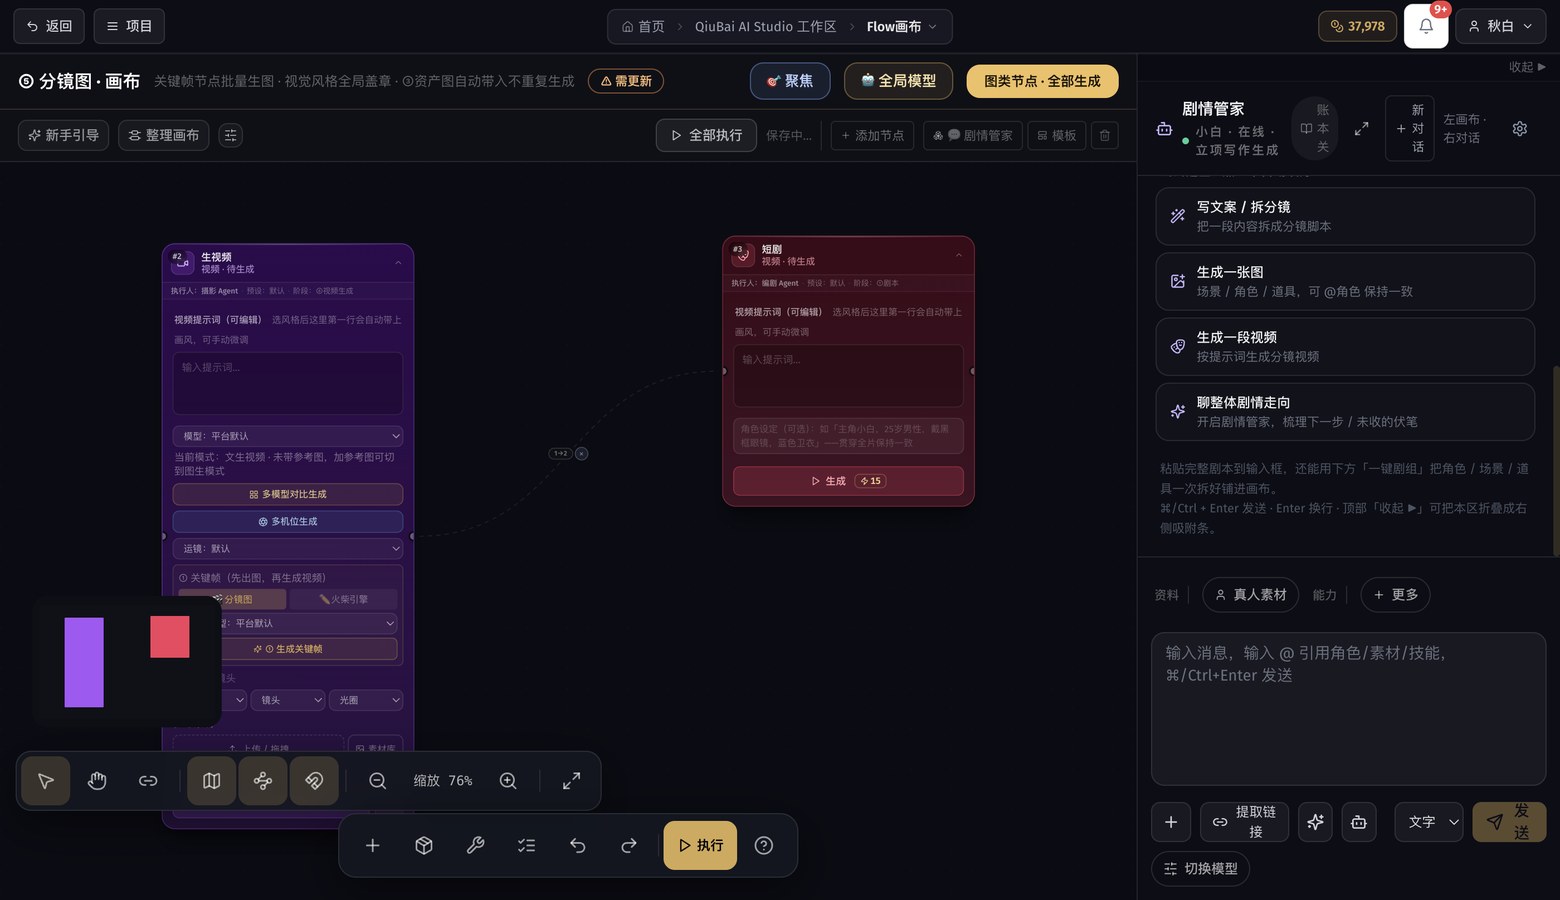Open 全局模型 settings

tap(899, 81)
